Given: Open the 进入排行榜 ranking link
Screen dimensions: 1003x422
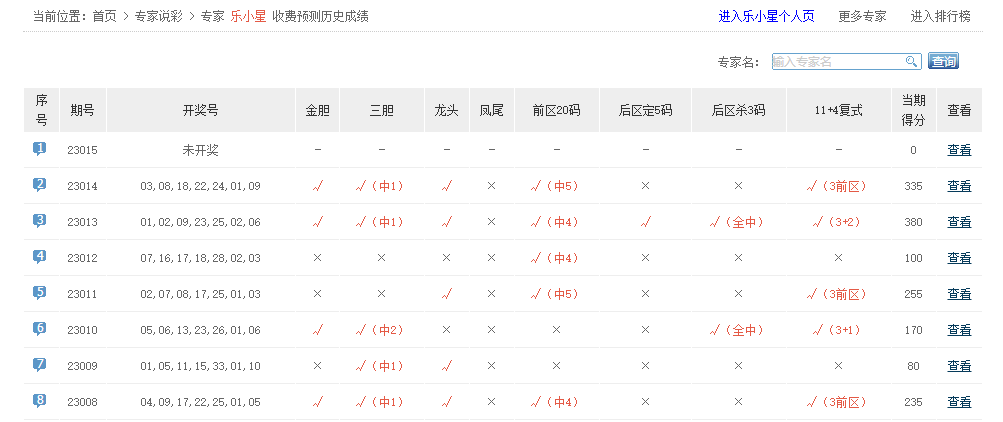Looking at the screenshot, I should pos(940,16).
